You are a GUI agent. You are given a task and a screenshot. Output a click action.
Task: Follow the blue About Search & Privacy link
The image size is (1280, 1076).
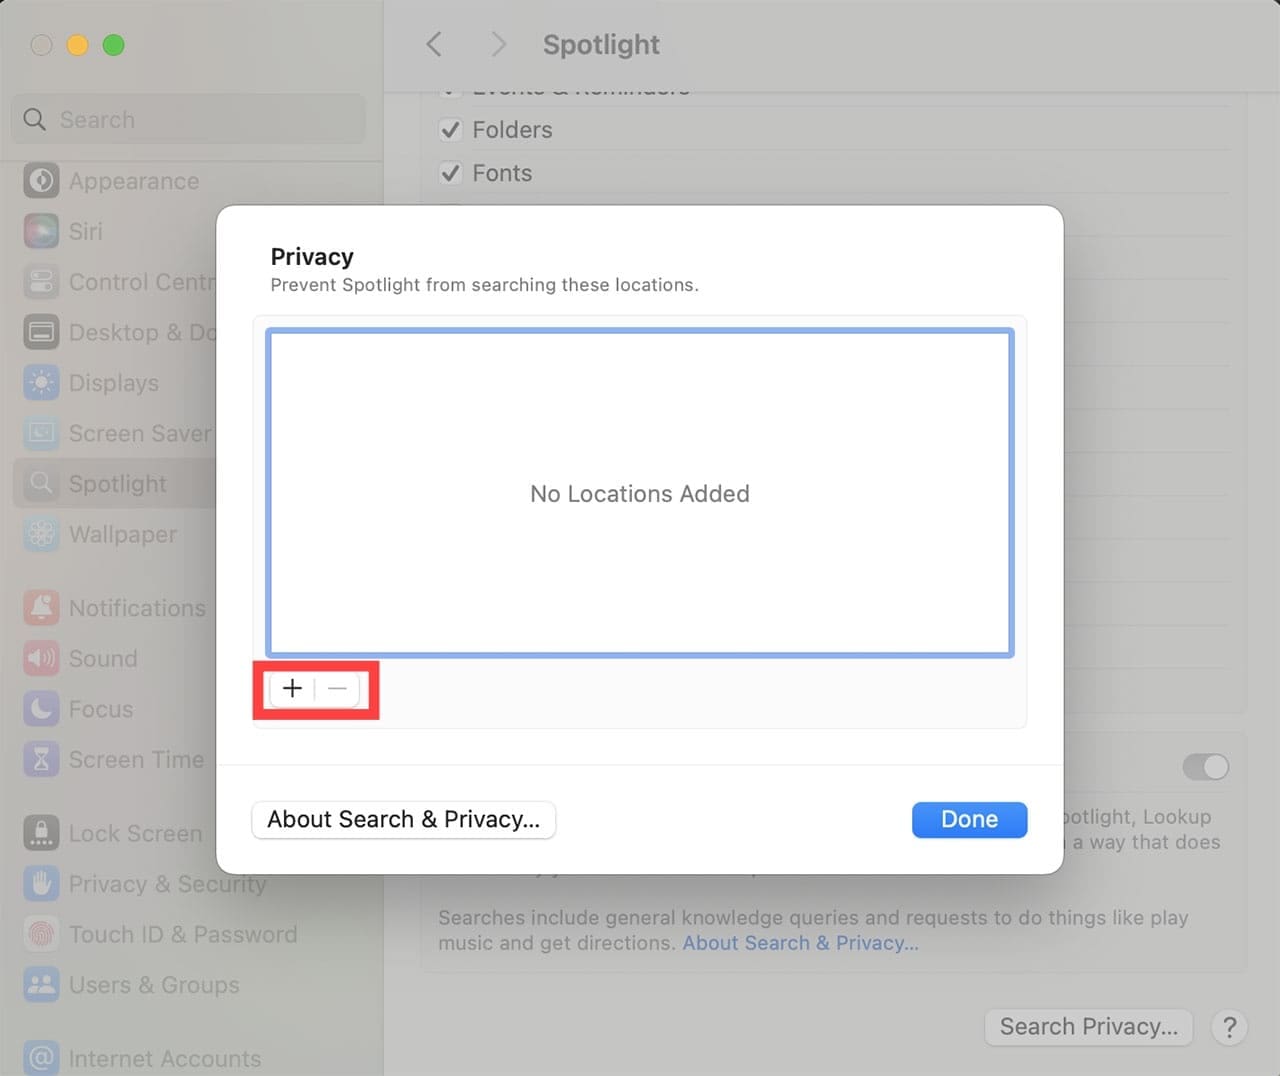pyautogui.click(x=800, y=943)
